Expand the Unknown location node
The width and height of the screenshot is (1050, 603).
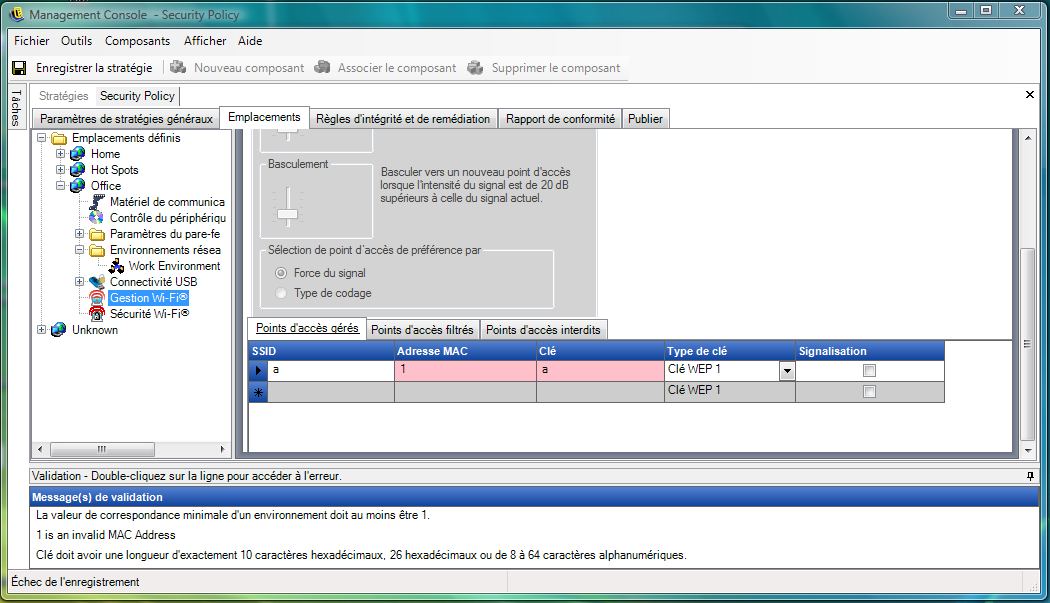pyautogui.click(x=42, y=330)
